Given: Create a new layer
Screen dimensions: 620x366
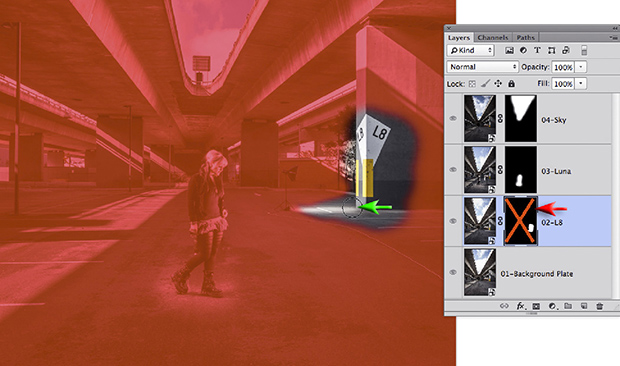Looking at the screenshot, I should pos(584,306).
